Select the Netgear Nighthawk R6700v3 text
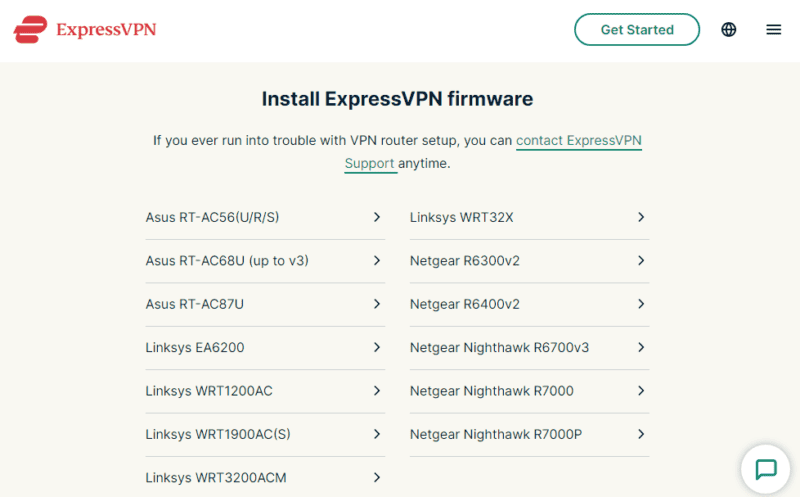 pyautogui.click(x=499, y=347)
